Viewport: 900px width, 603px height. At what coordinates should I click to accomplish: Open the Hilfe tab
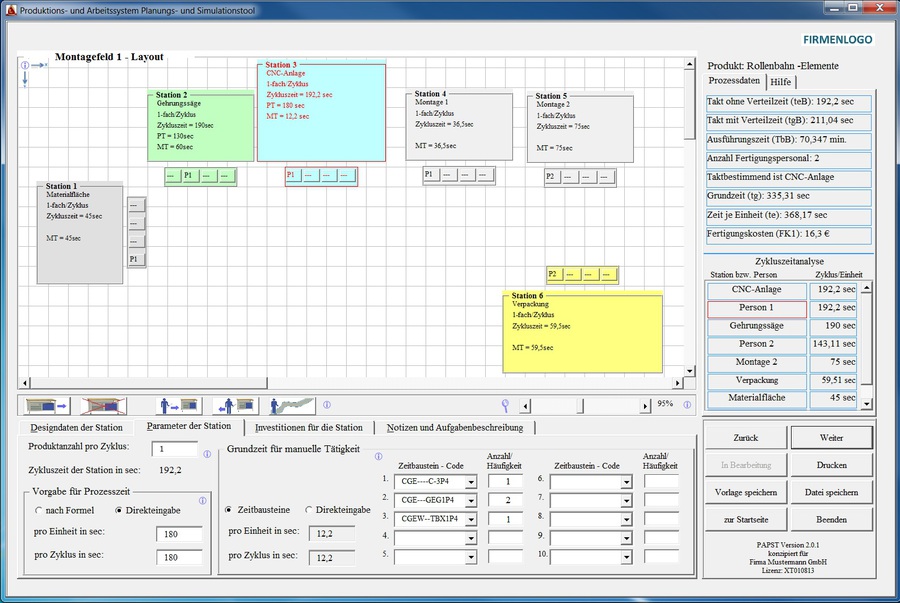tap(781, 81)
